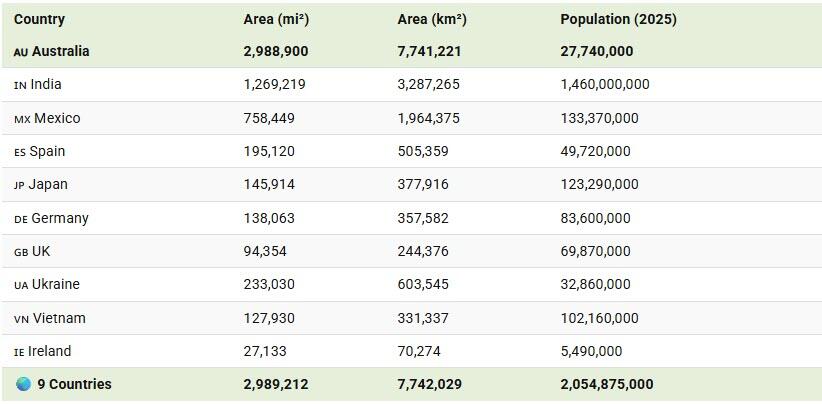Open the Ireland country link

point(49,351)
